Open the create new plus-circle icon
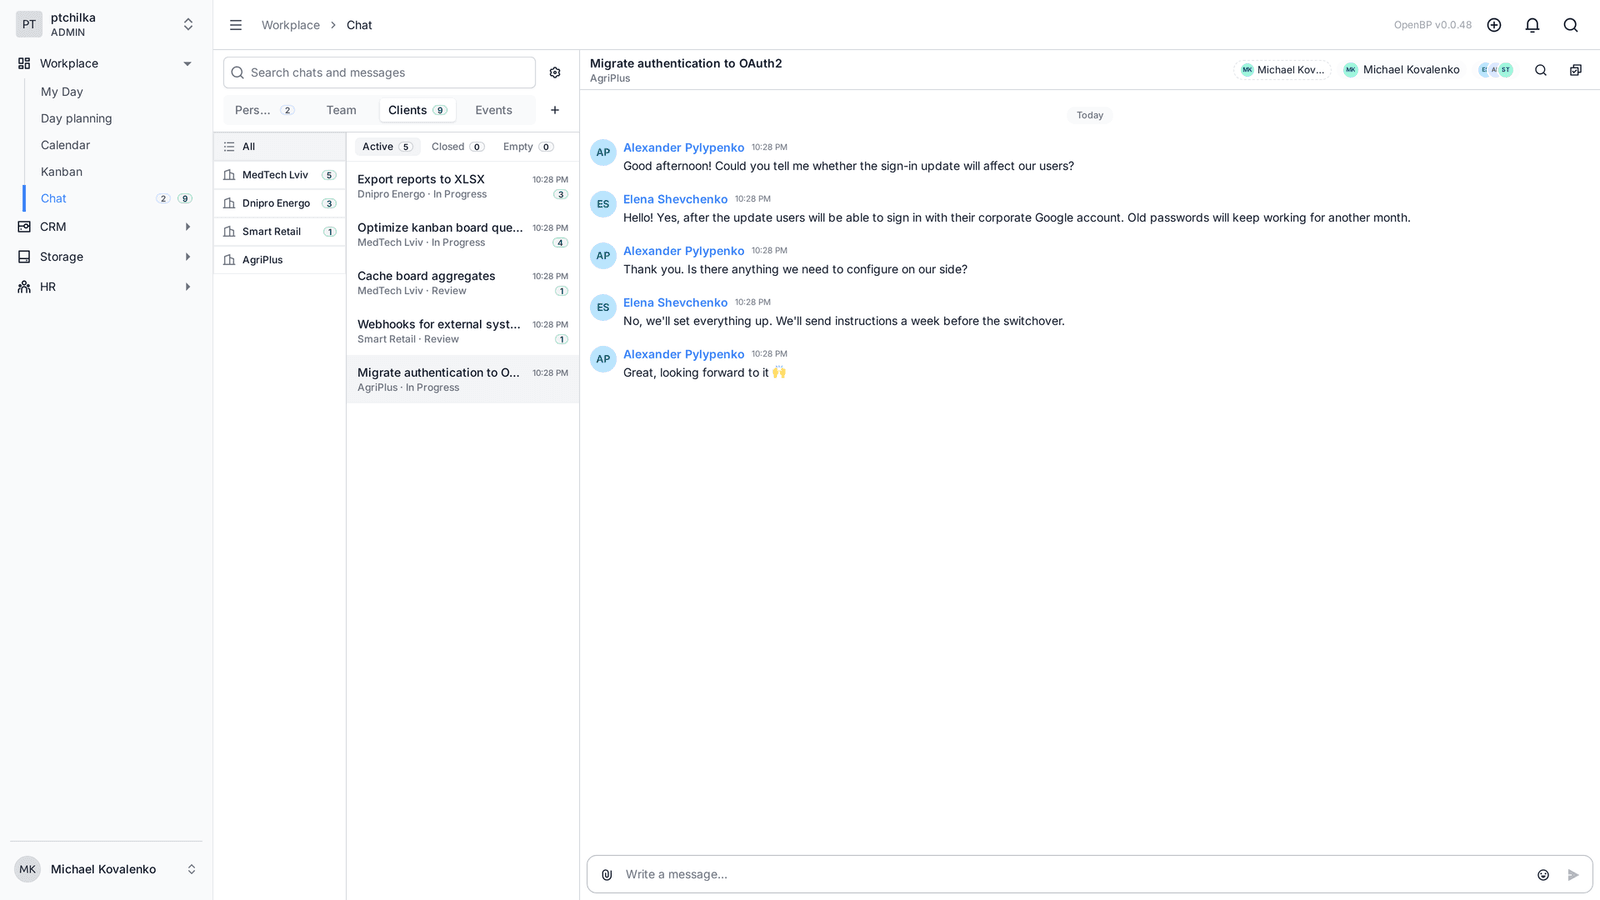The height and width of the screenshot is (900, 1600). 1494,25
